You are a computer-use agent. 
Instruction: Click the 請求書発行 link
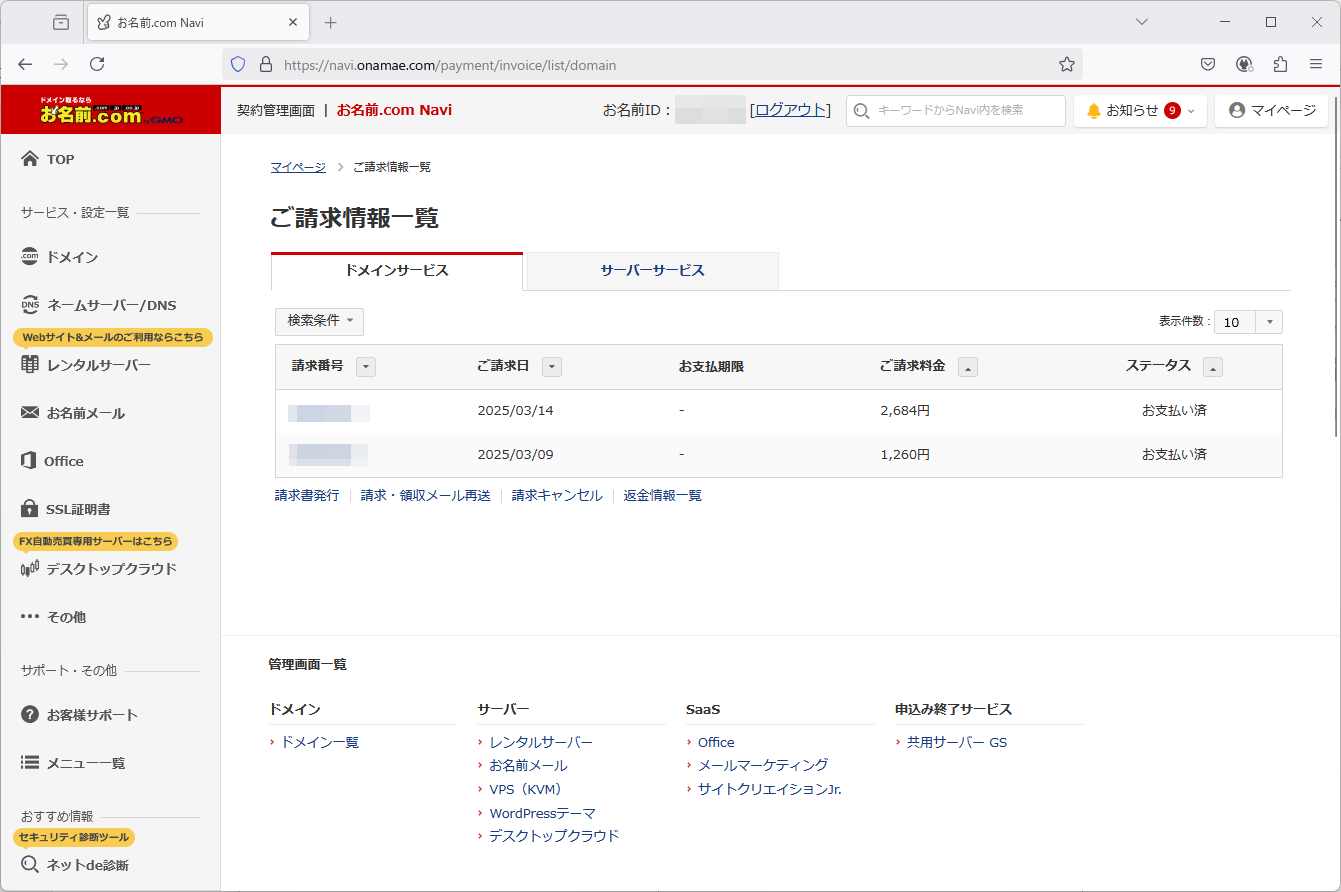(307, 495)
